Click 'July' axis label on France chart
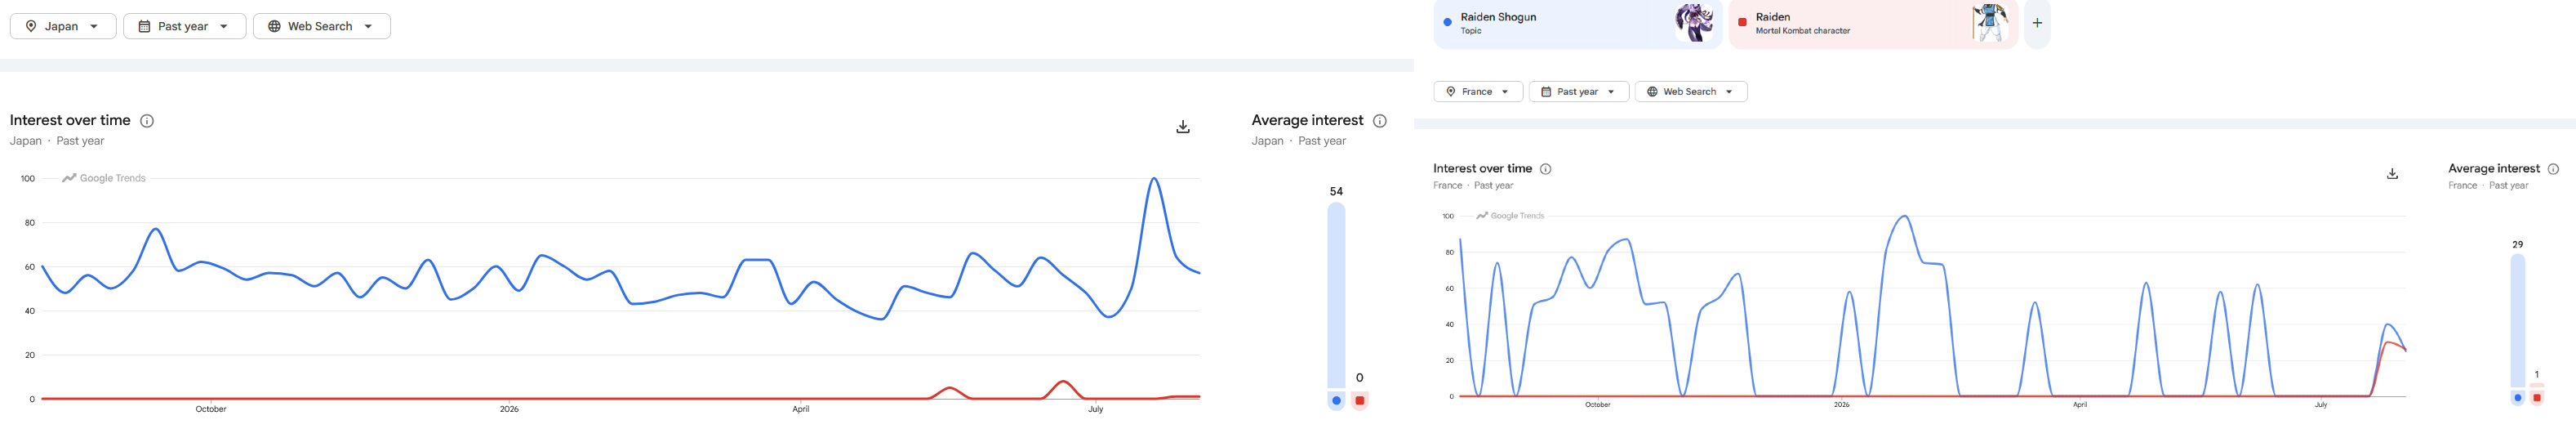Screen dimensions: 2576x429 [x=2321, y=405]
